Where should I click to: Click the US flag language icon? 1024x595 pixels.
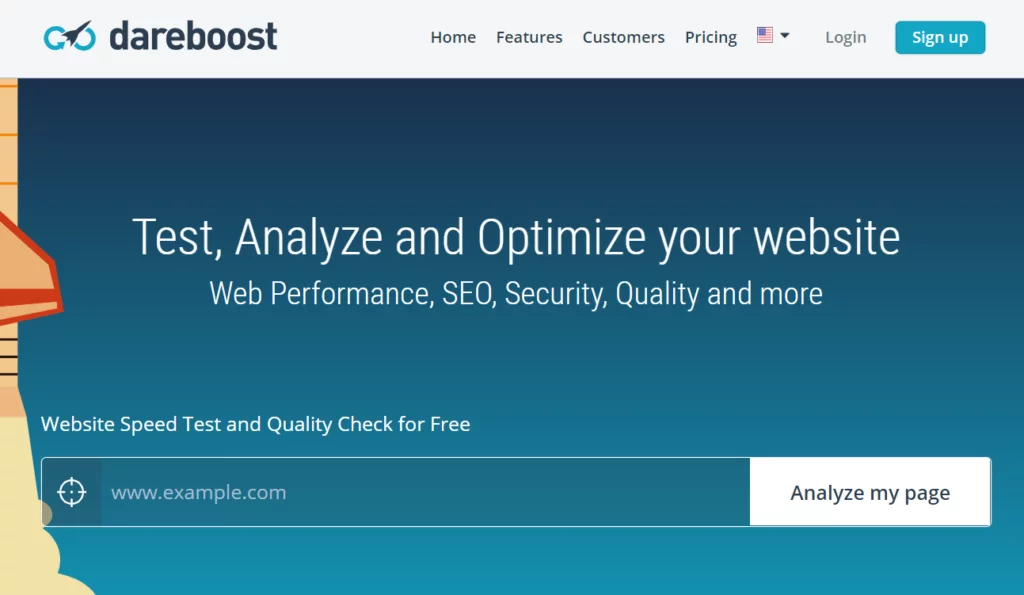tap(765, 35)
